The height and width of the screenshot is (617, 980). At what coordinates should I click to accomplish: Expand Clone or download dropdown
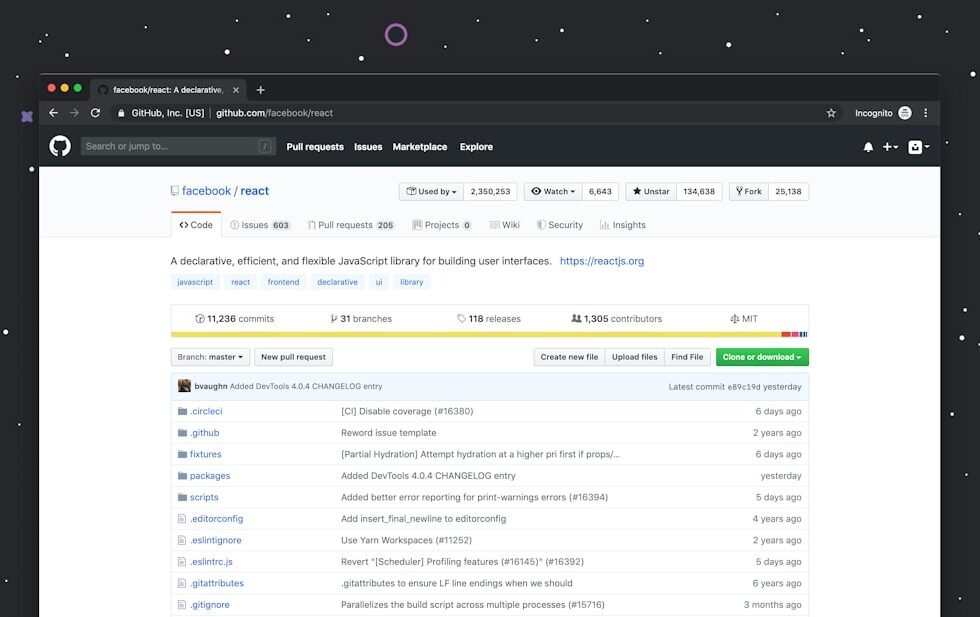[x=762, y=357]
